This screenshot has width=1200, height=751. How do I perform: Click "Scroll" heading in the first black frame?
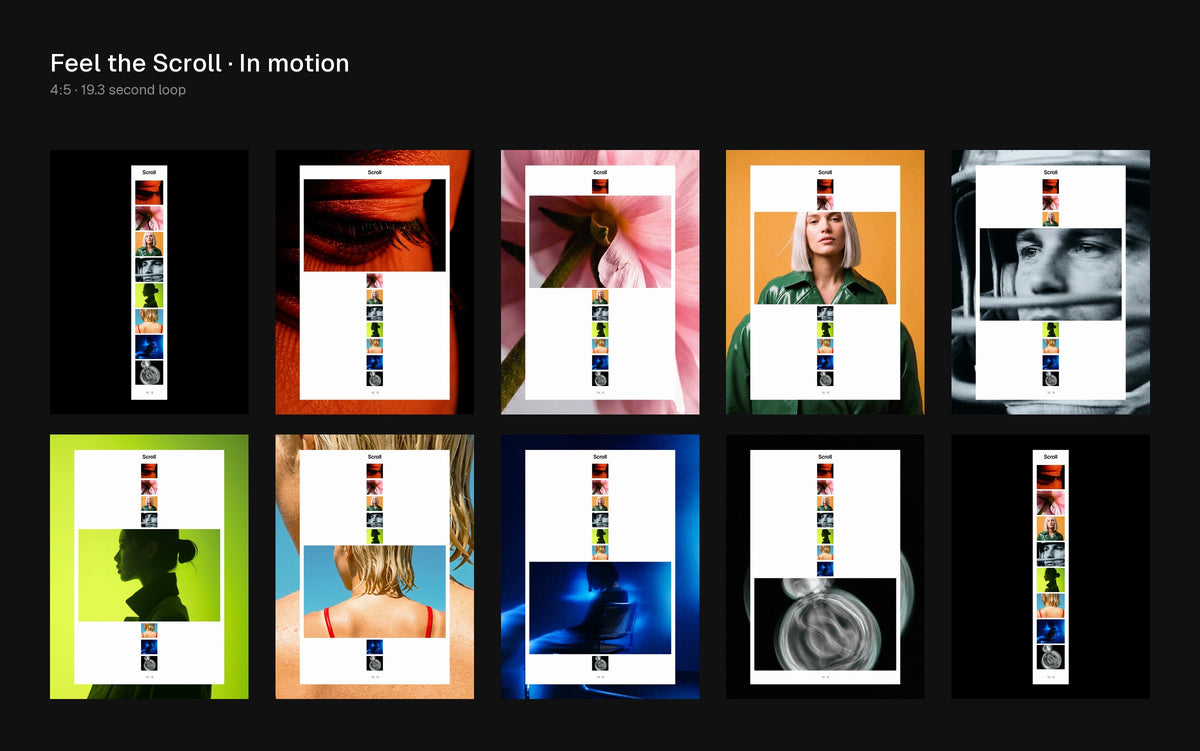pyautogui.click(x=149, y=172)
